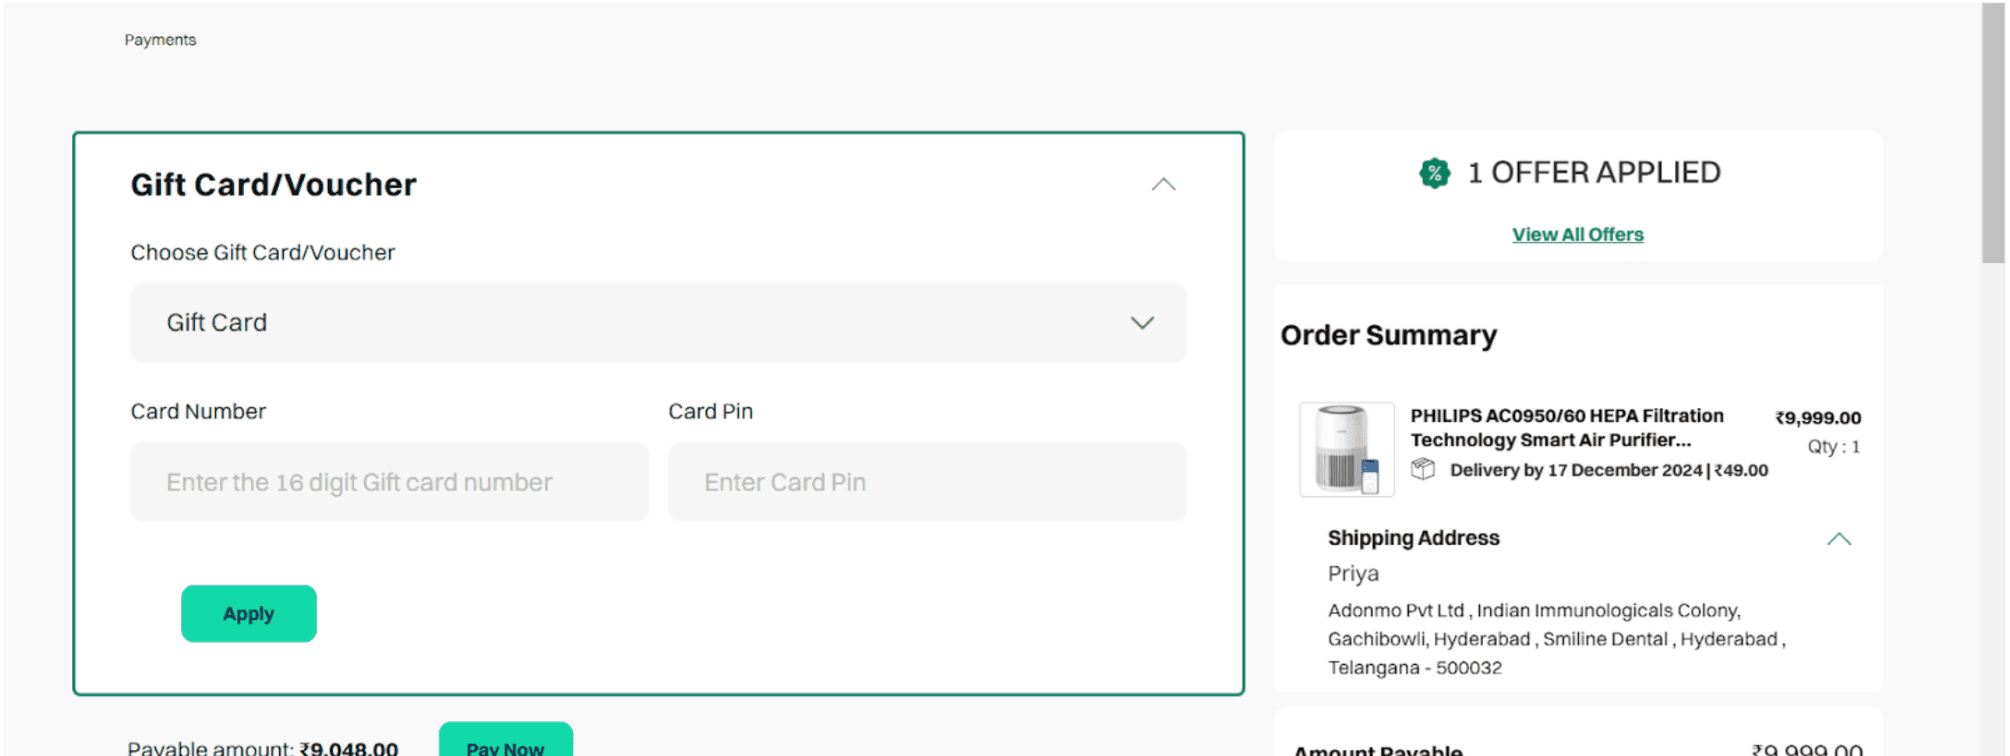The width and height of the screenshot is (2010, 756).
Task: Click the Order Summary heading
Action: [1388, 335]
